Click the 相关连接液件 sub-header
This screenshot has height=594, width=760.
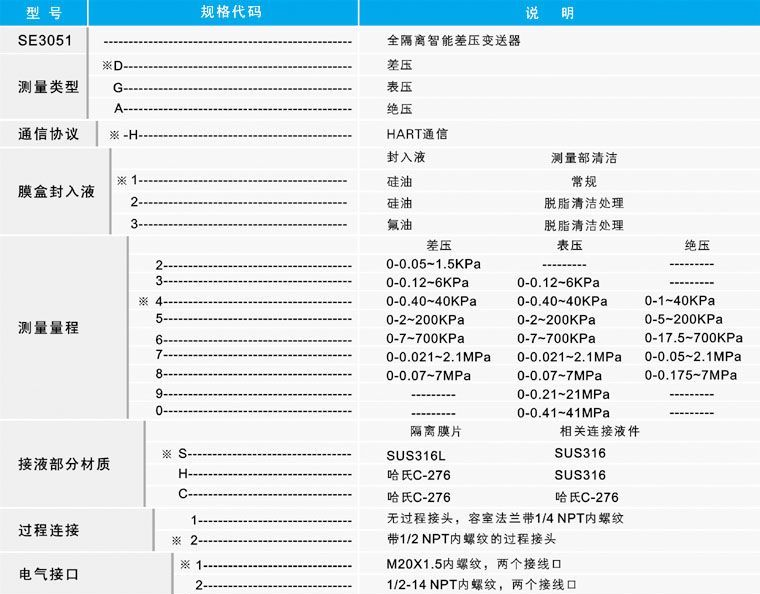pyautogui.click(x=600, y=431)
